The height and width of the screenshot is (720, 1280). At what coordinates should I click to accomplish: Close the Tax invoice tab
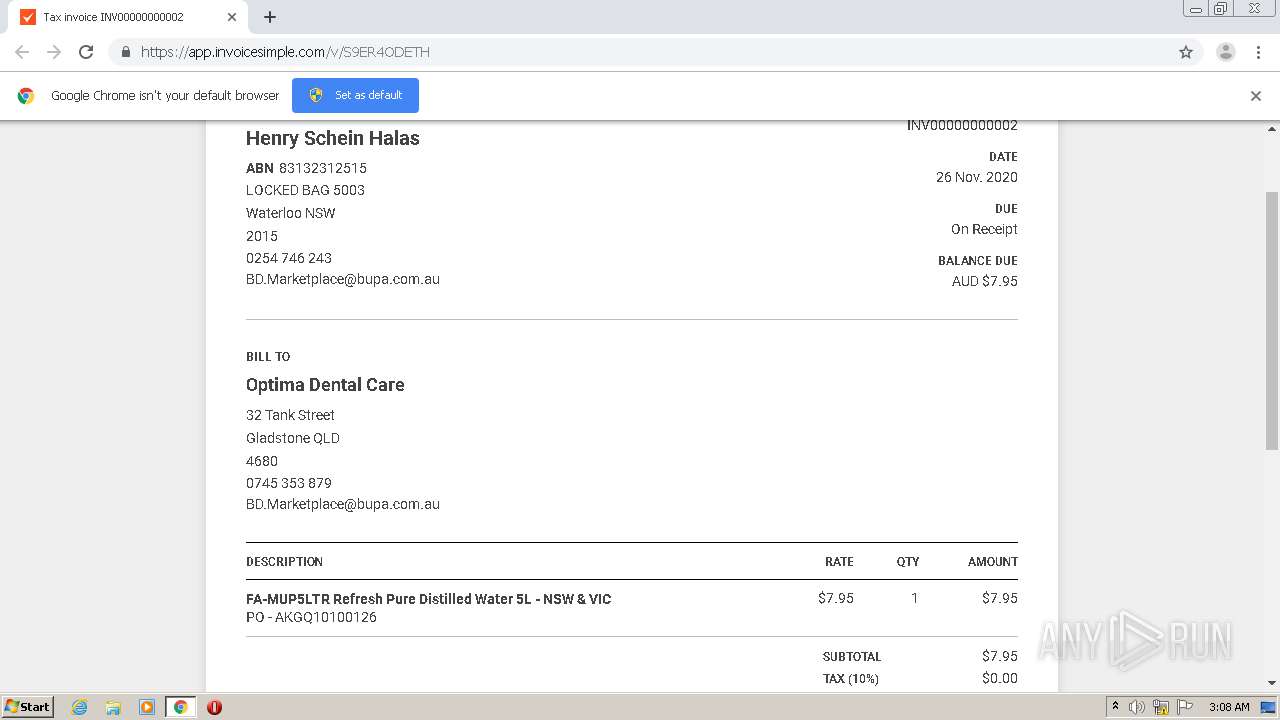click(232, 17)
